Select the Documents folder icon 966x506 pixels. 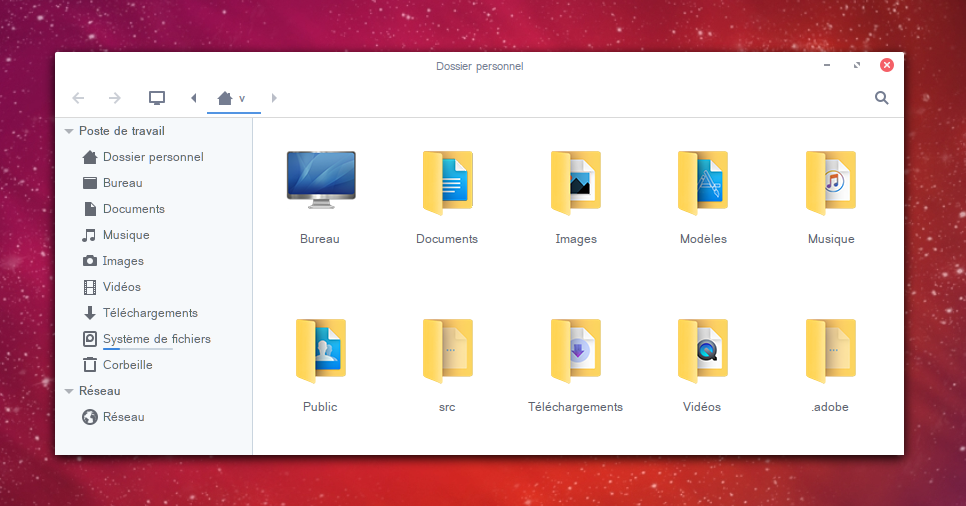pyautogui.click(x=448, y=182)
